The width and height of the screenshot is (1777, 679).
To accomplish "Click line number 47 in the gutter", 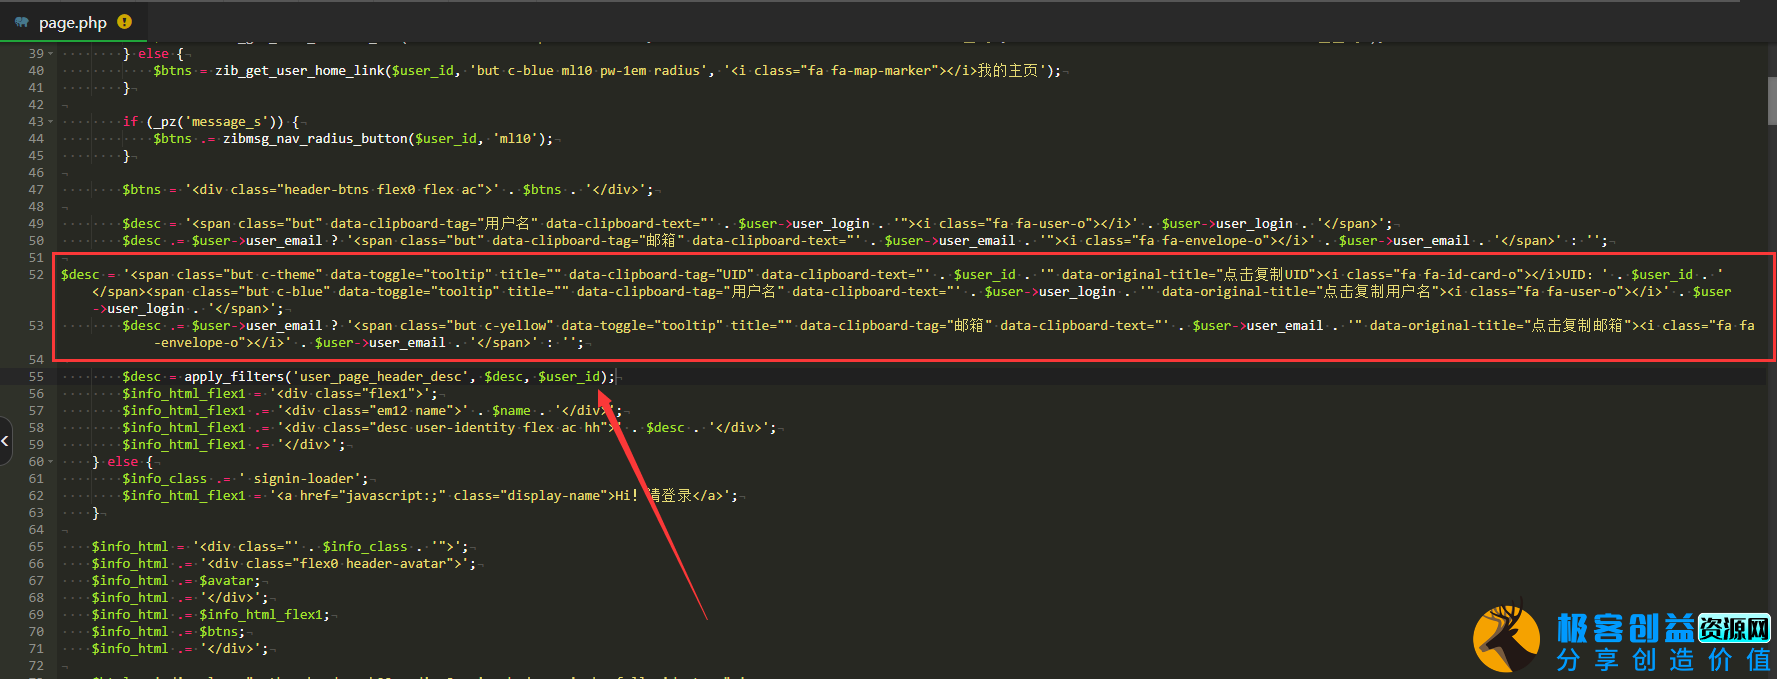I will tap(36, 190).
